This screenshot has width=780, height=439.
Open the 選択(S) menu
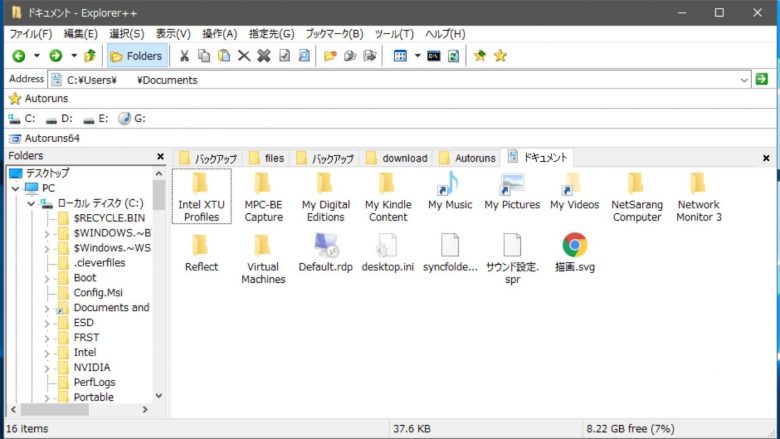pos(127,34)
